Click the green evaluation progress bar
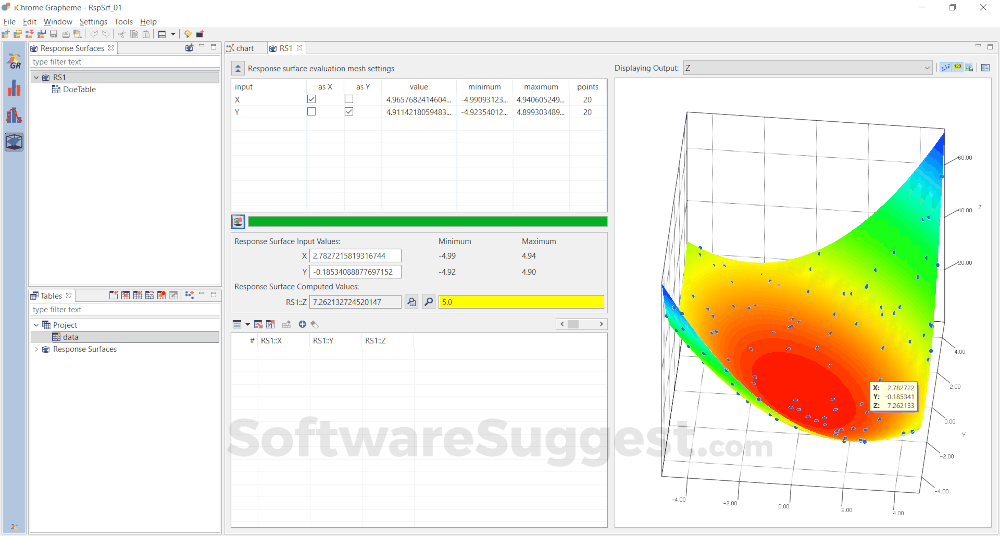This screenshot has height=536, width=1000. click(x=427, y=221)
